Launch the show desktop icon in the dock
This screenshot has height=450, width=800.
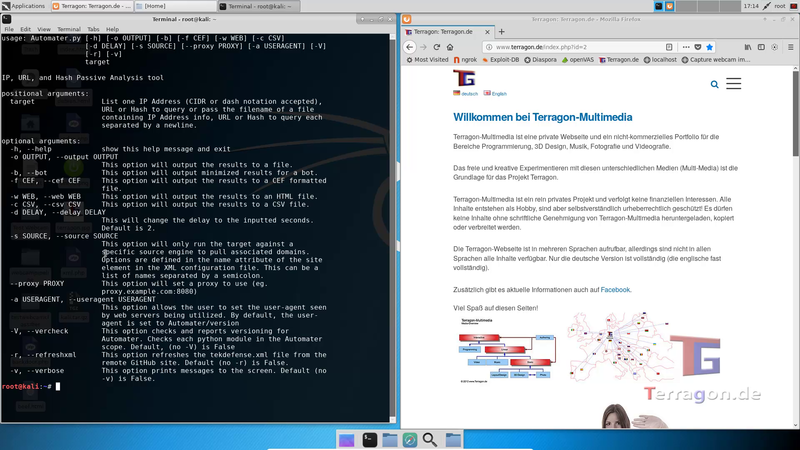(346, 440)
